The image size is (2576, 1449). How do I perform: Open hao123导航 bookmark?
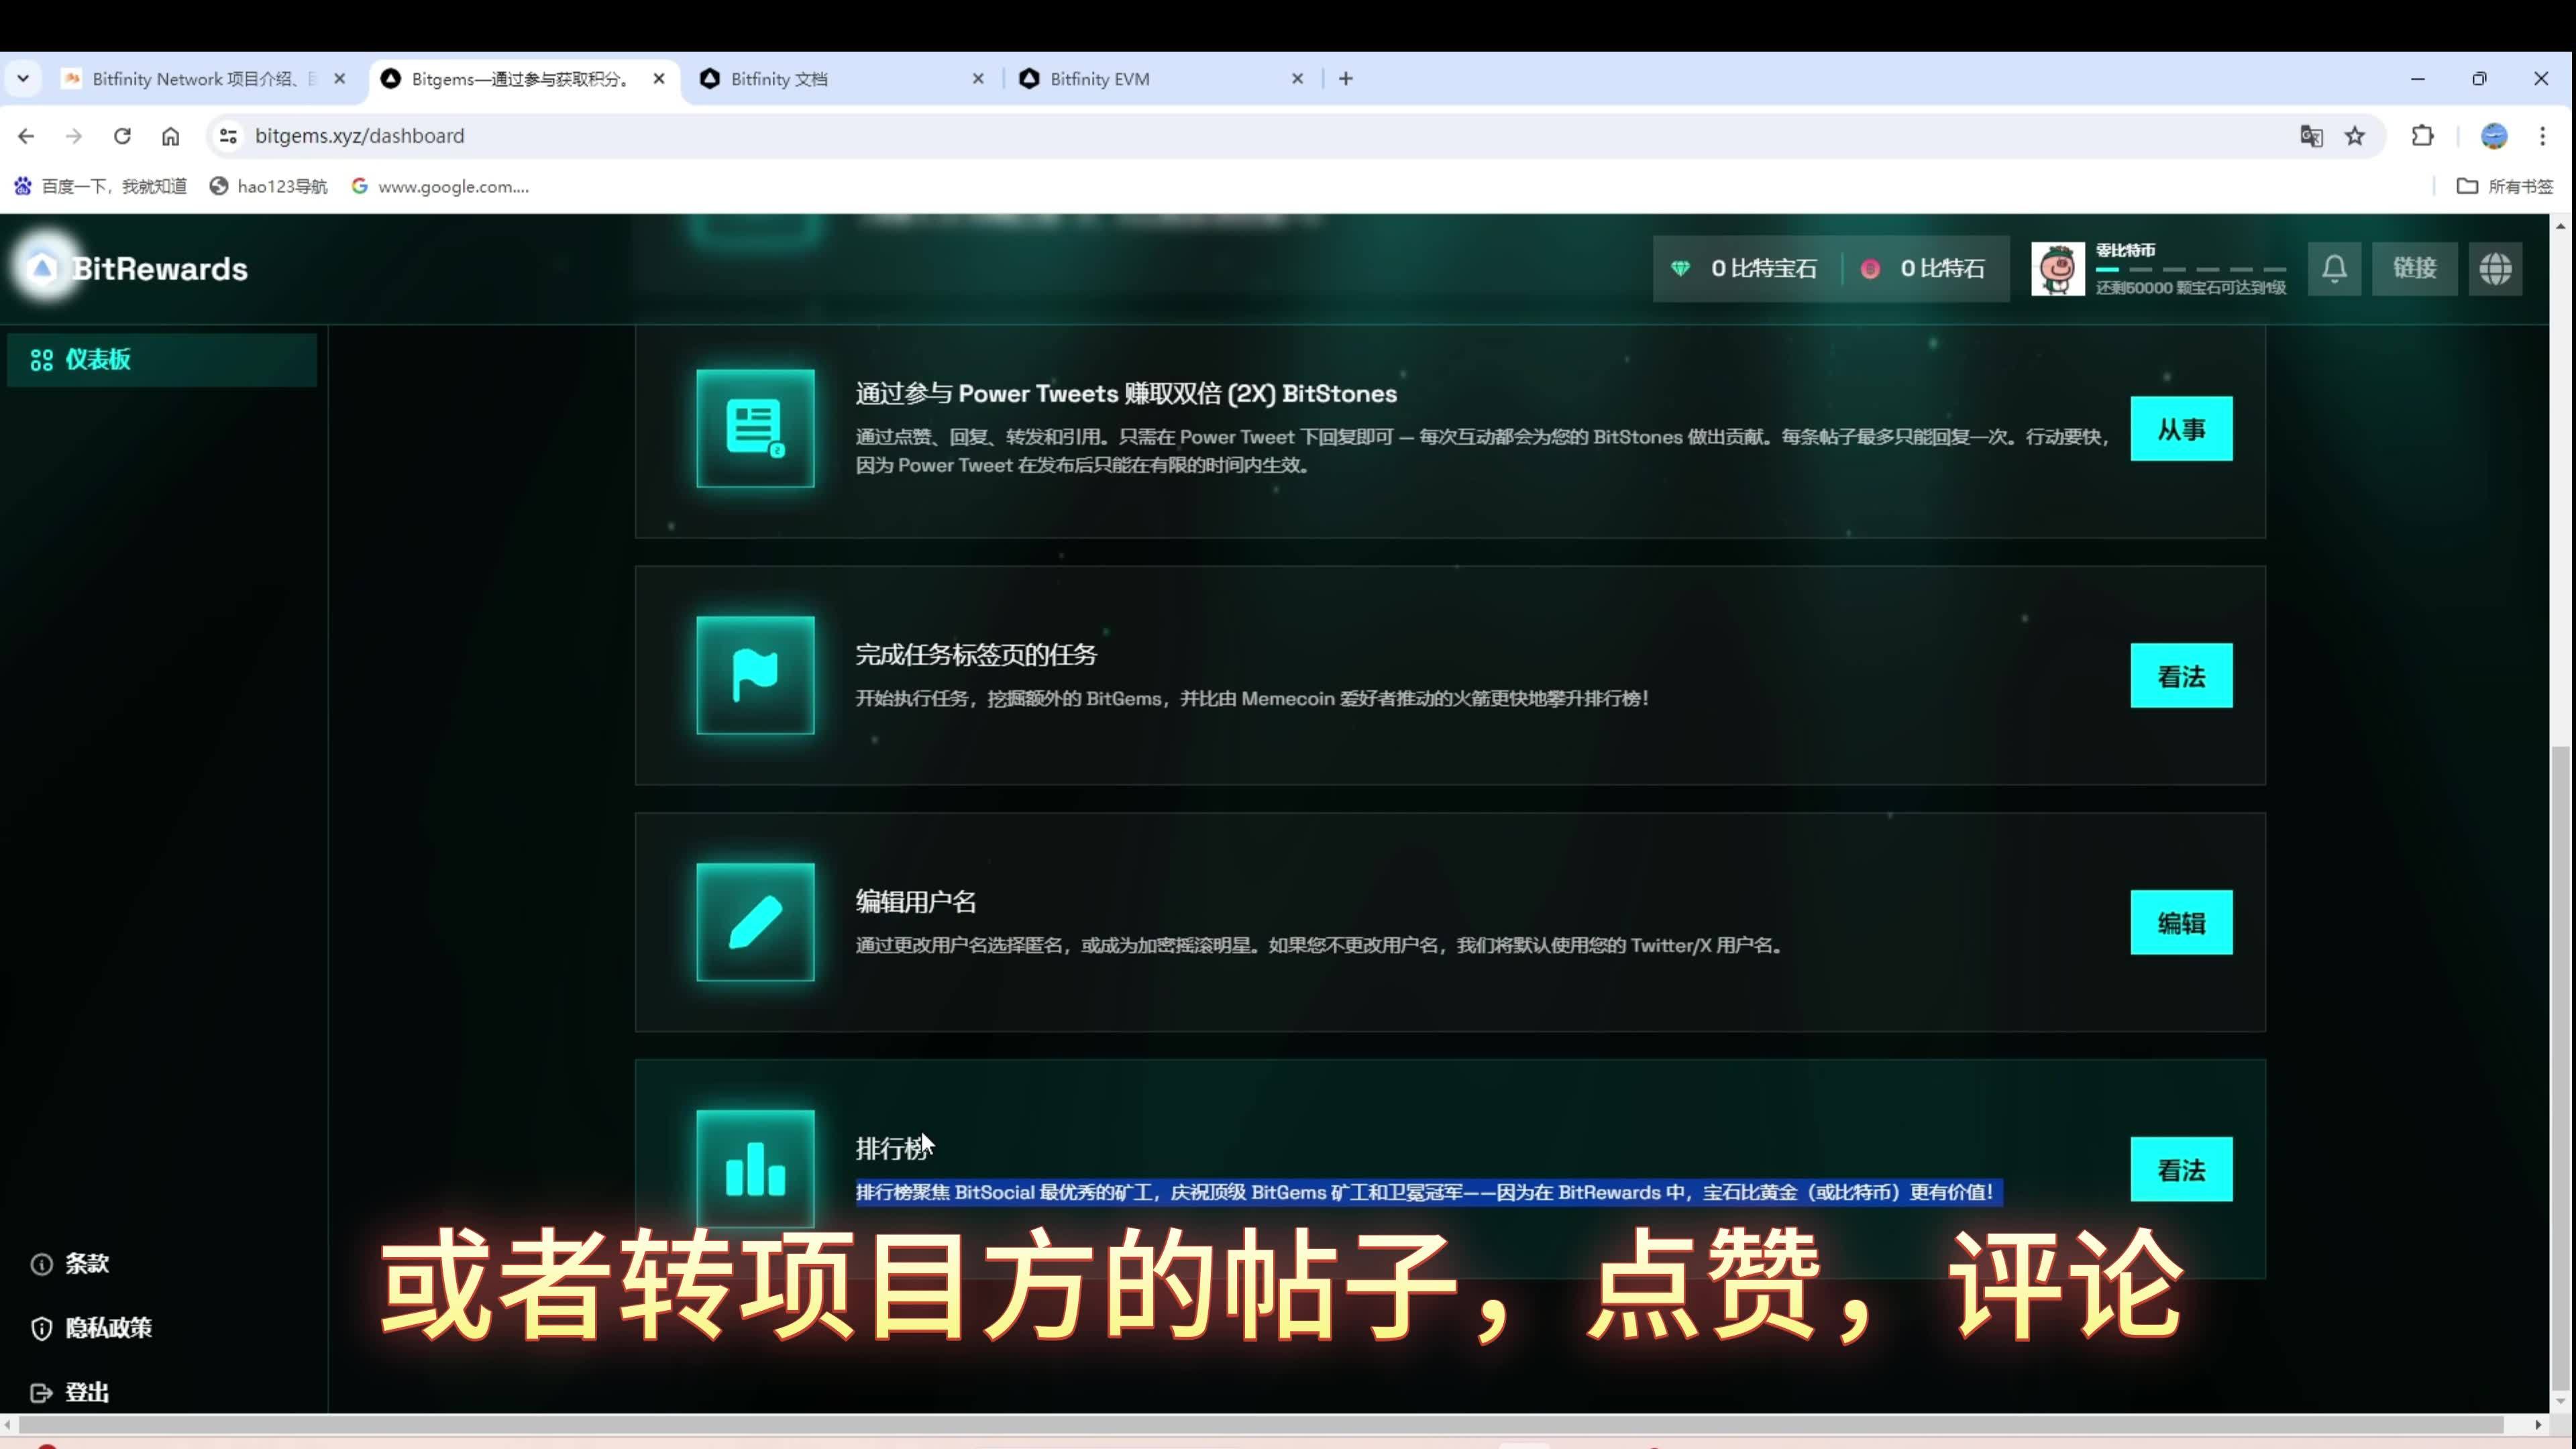269,186
